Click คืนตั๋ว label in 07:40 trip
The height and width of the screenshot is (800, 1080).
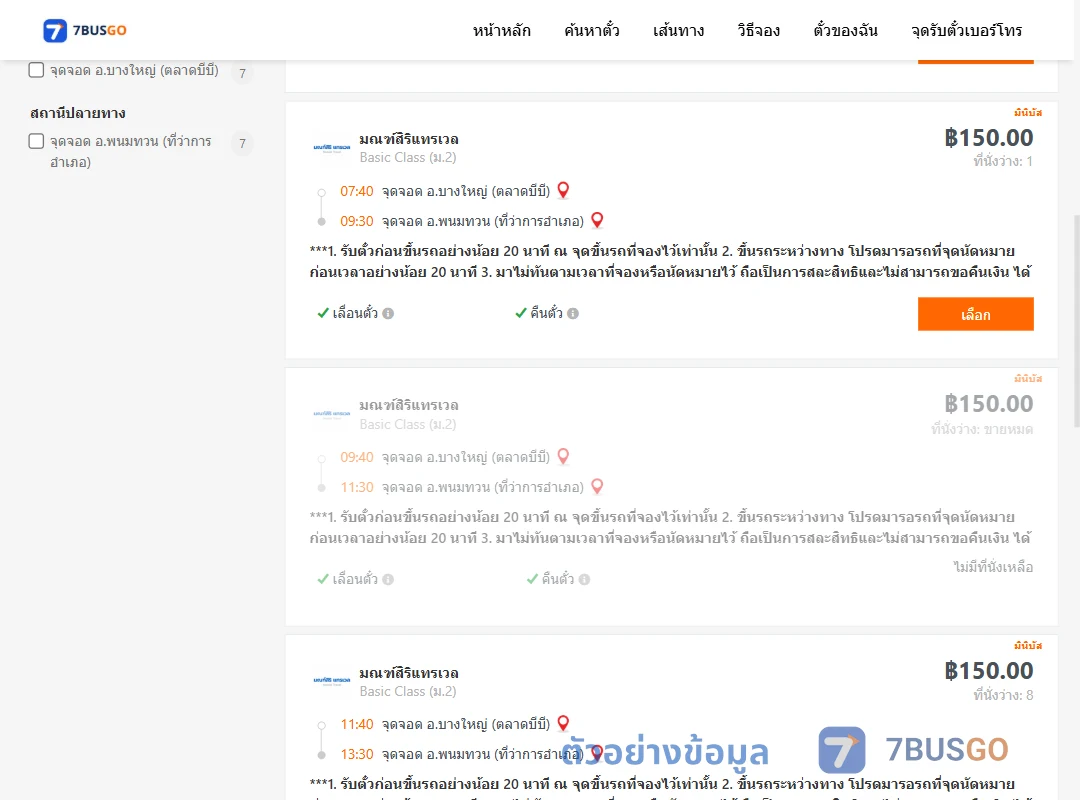546,314
